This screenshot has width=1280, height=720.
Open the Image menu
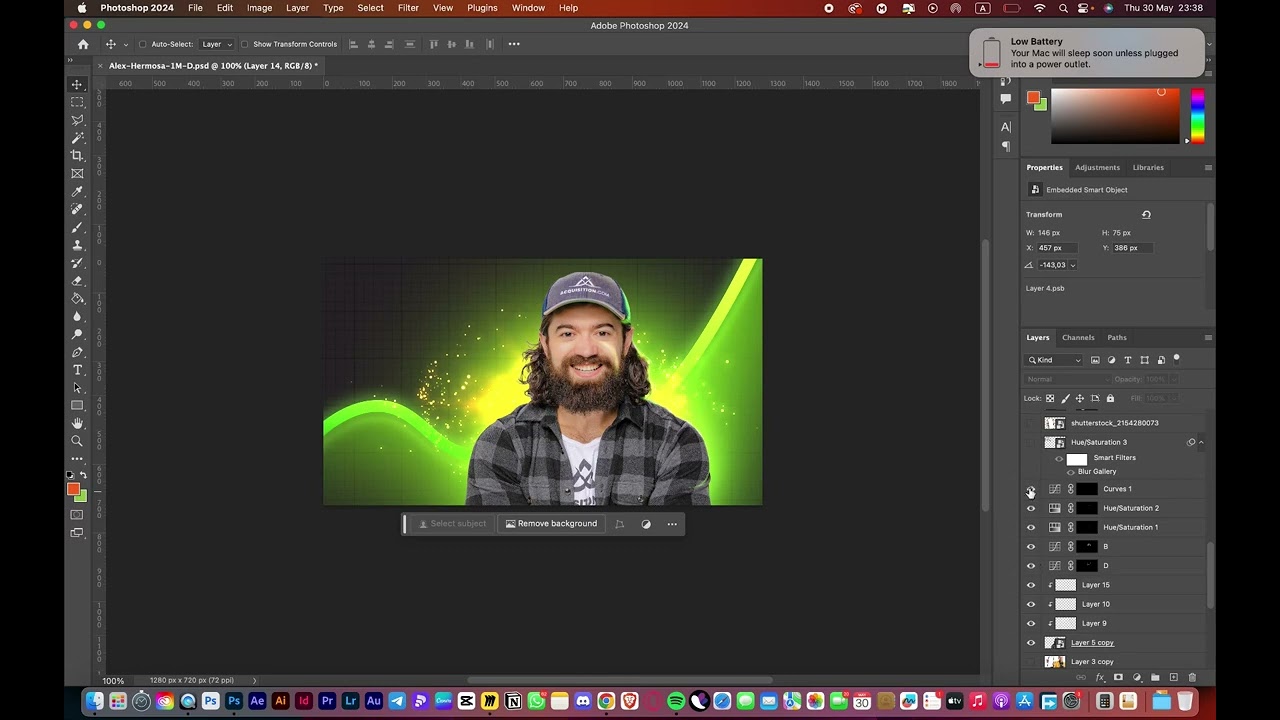click(x=259, y=8)
